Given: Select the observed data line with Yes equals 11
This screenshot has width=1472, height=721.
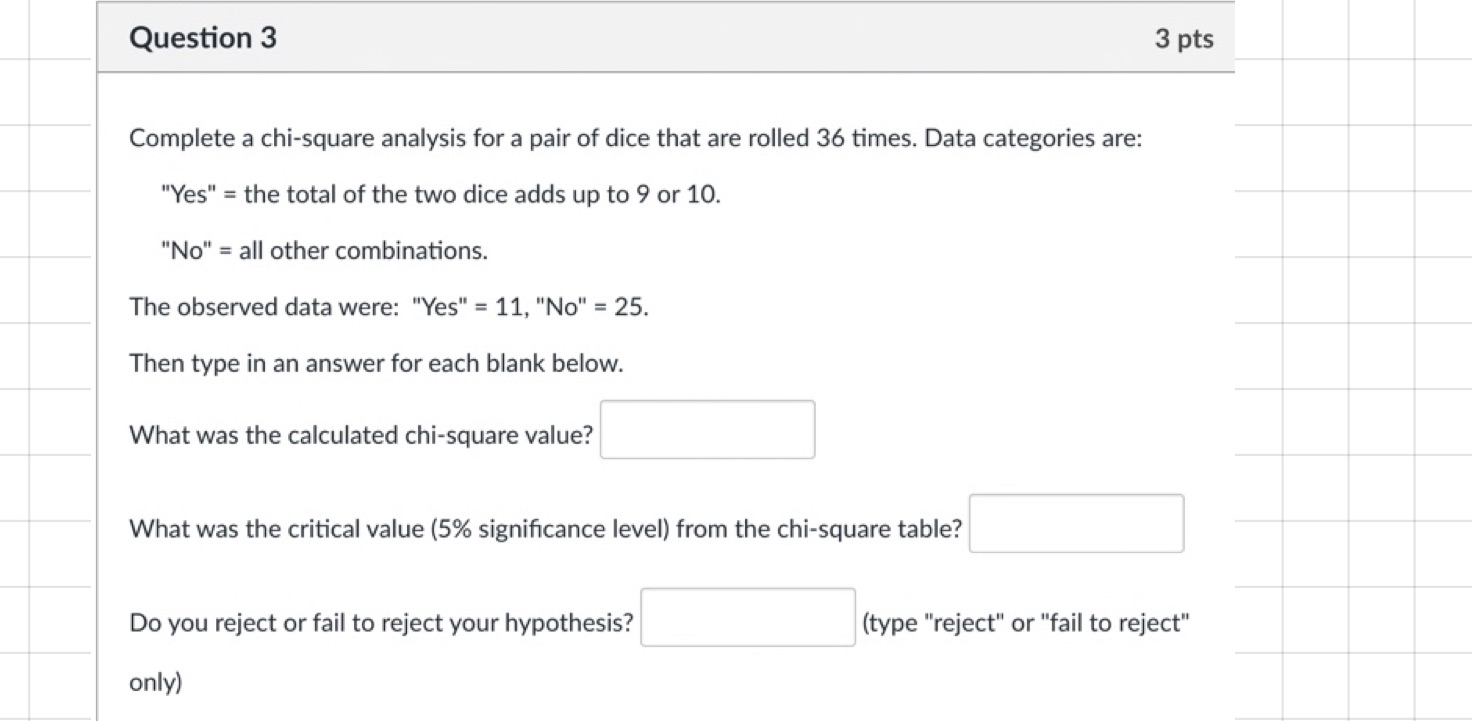Looking at the screenshot, I should pyautogui.click(x=388, y=306).
